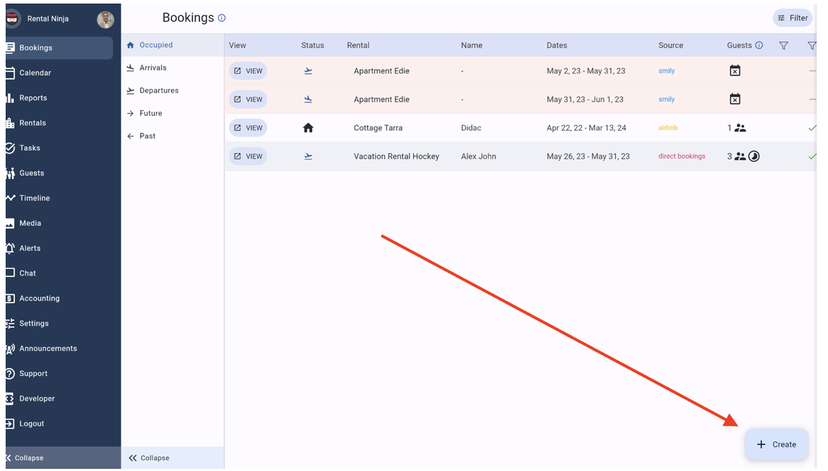Click the Guests column info icon

click(759, 46)
